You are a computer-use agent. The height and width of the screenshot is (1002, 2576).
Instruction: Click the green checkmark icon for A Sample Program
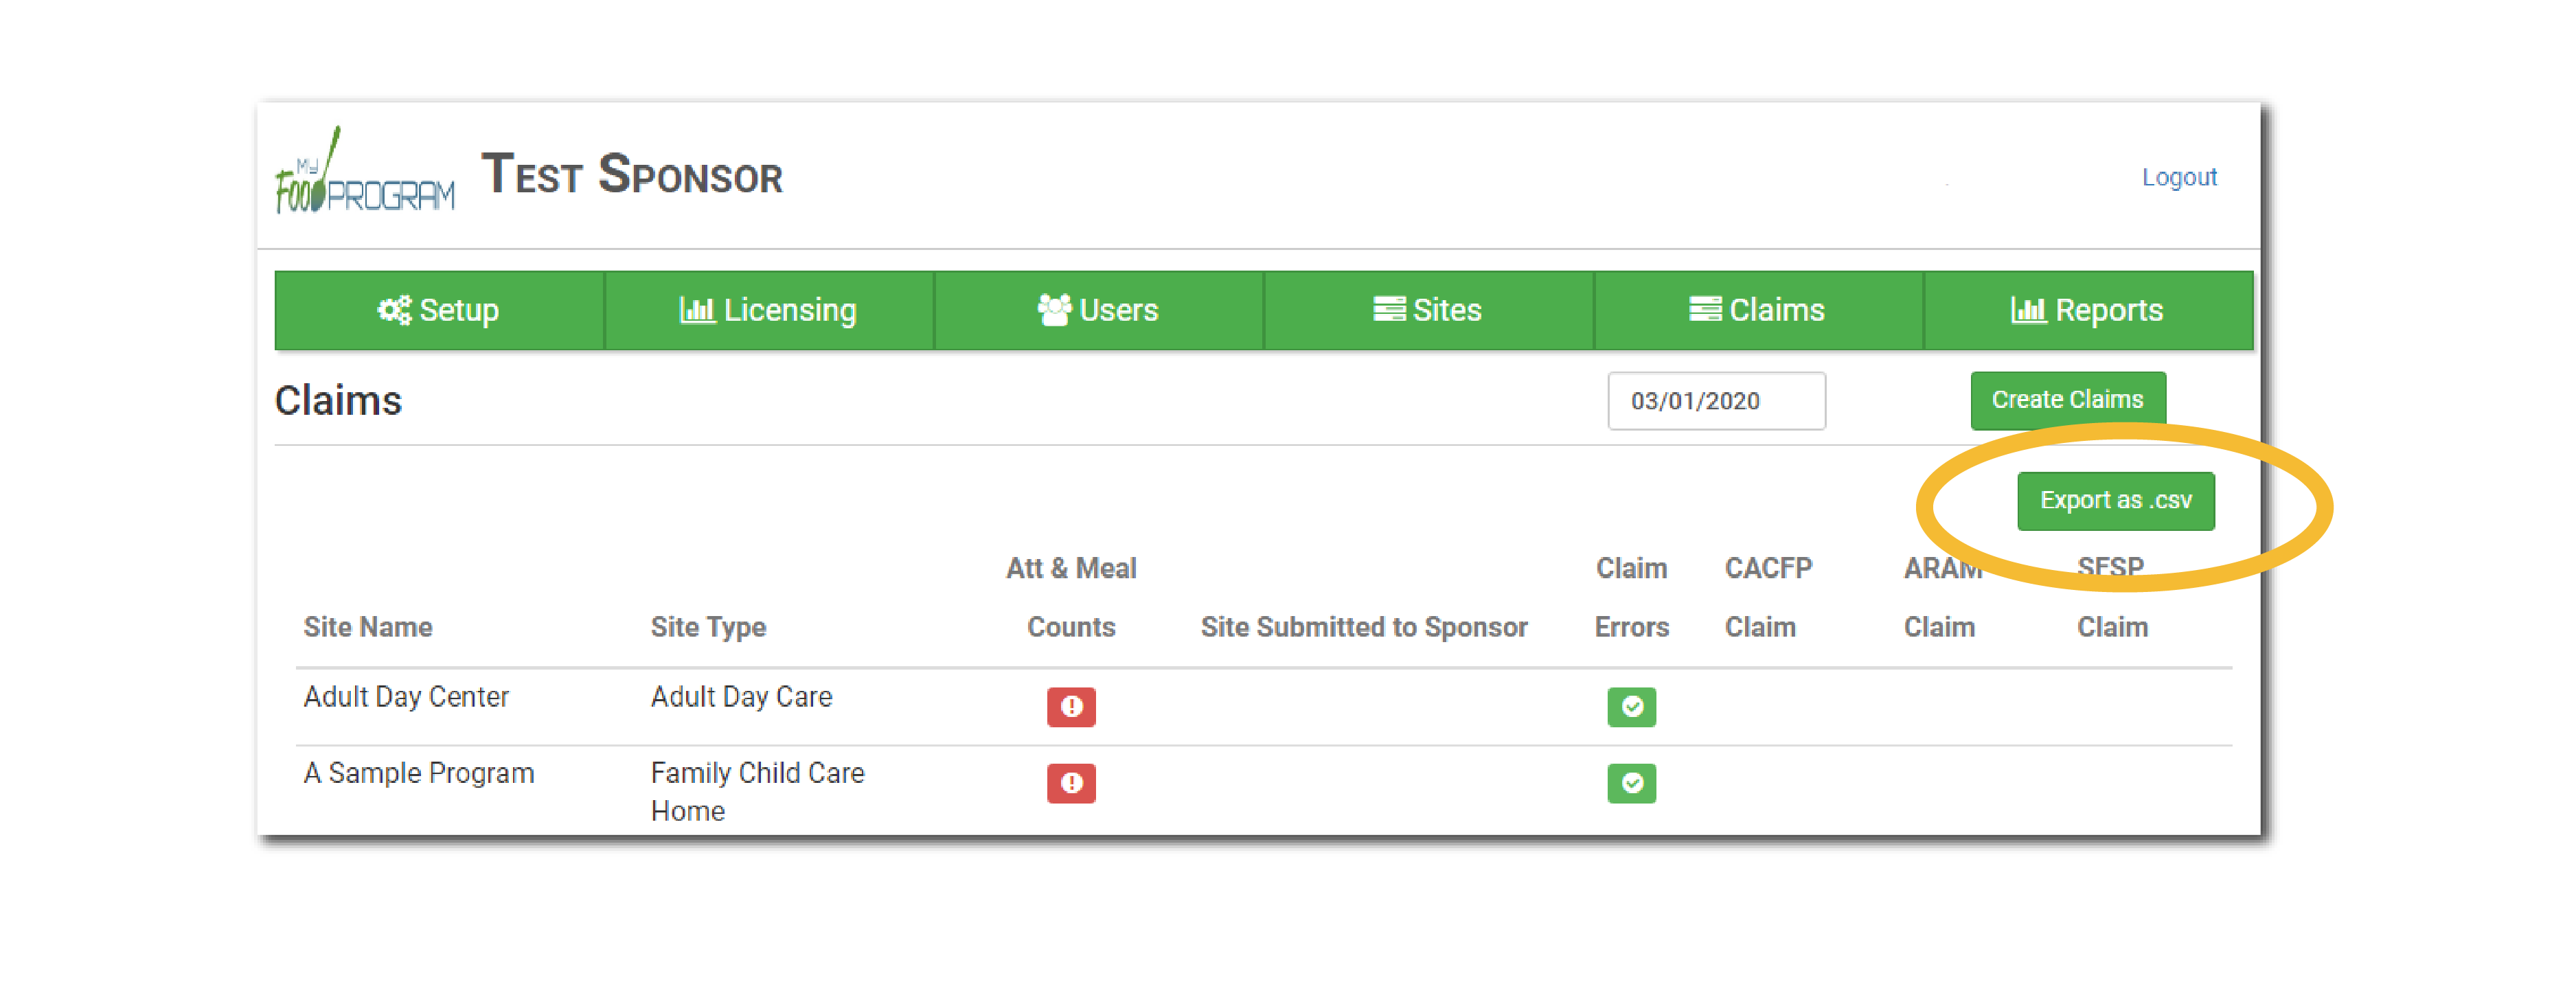(1631, 782)
